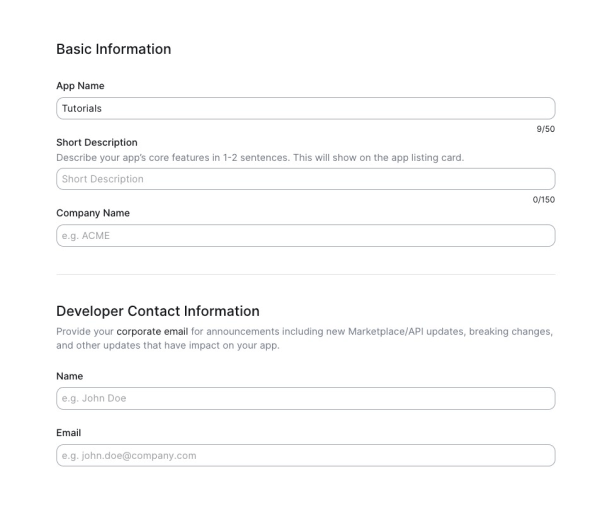
Task: Focus the Email input field
Action: coord(305,455)
